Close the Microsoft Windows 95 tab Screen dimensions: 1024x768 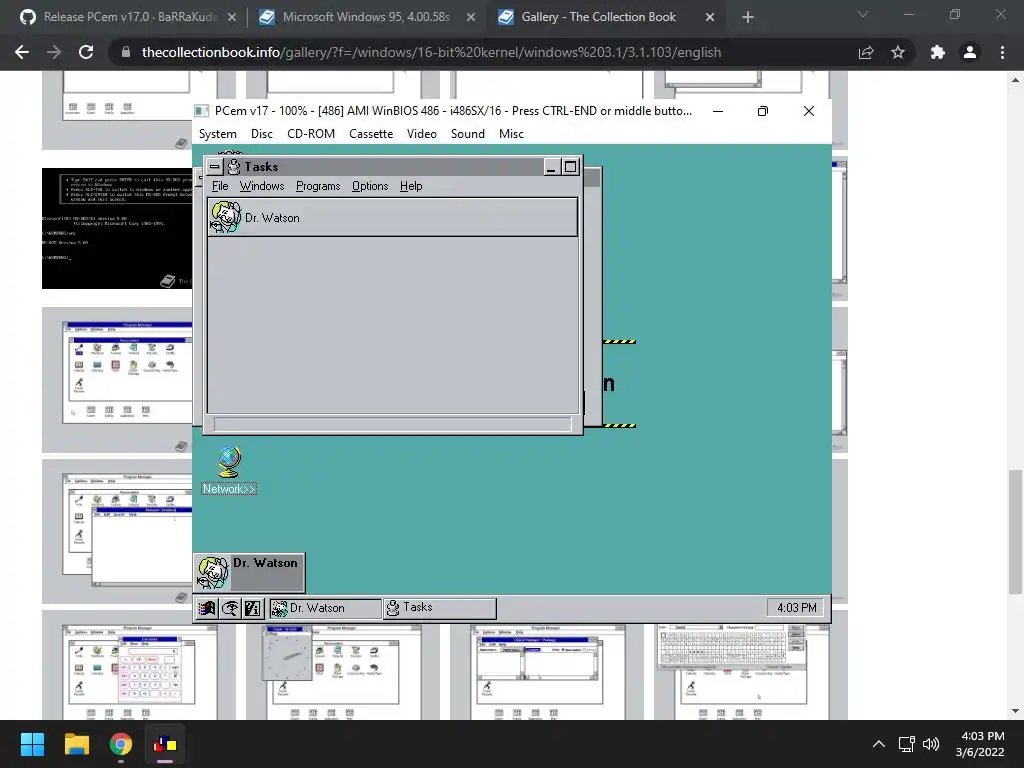click(471, 18)
